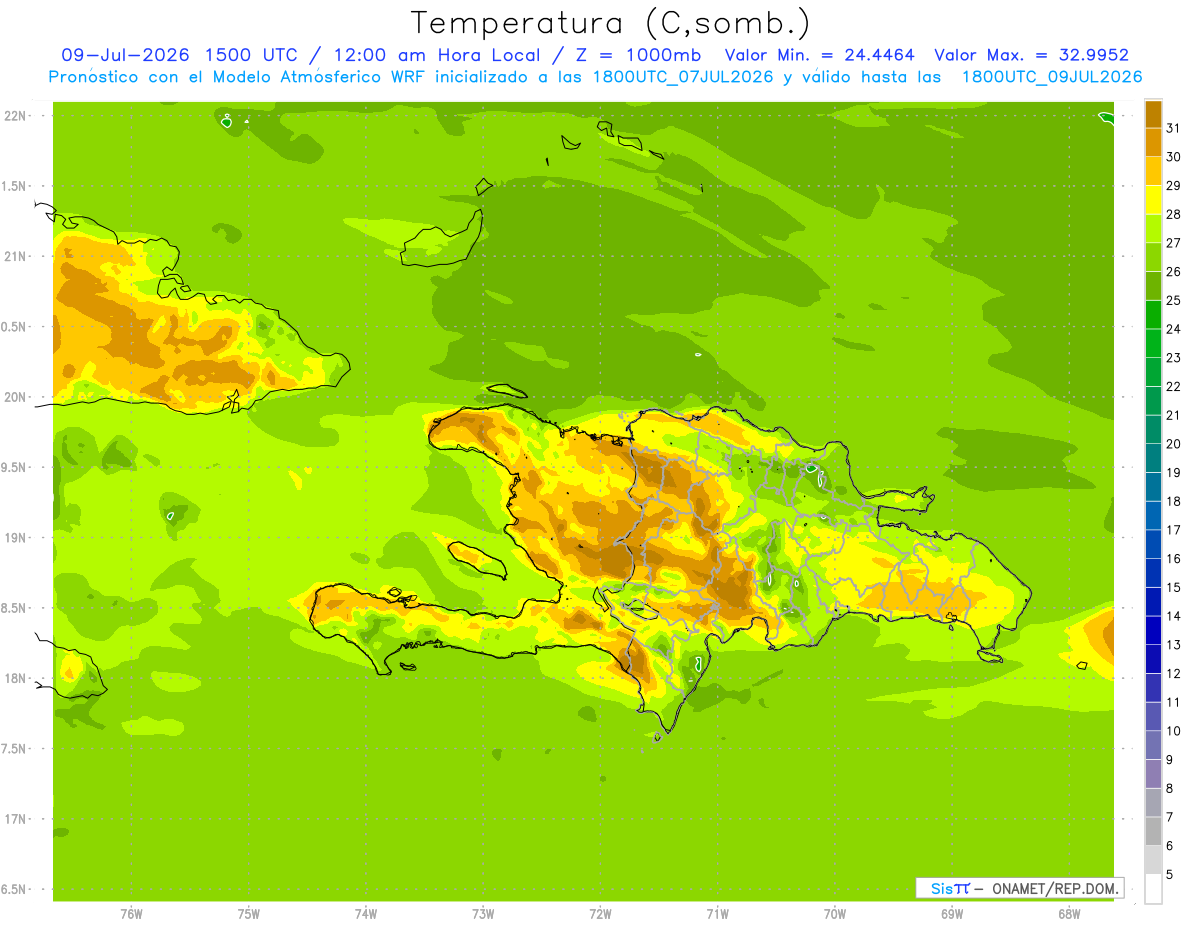1200x927 pixels.
Task: Select the 'Valor Min. = 24.4464' text
Action: click(820, 55)
